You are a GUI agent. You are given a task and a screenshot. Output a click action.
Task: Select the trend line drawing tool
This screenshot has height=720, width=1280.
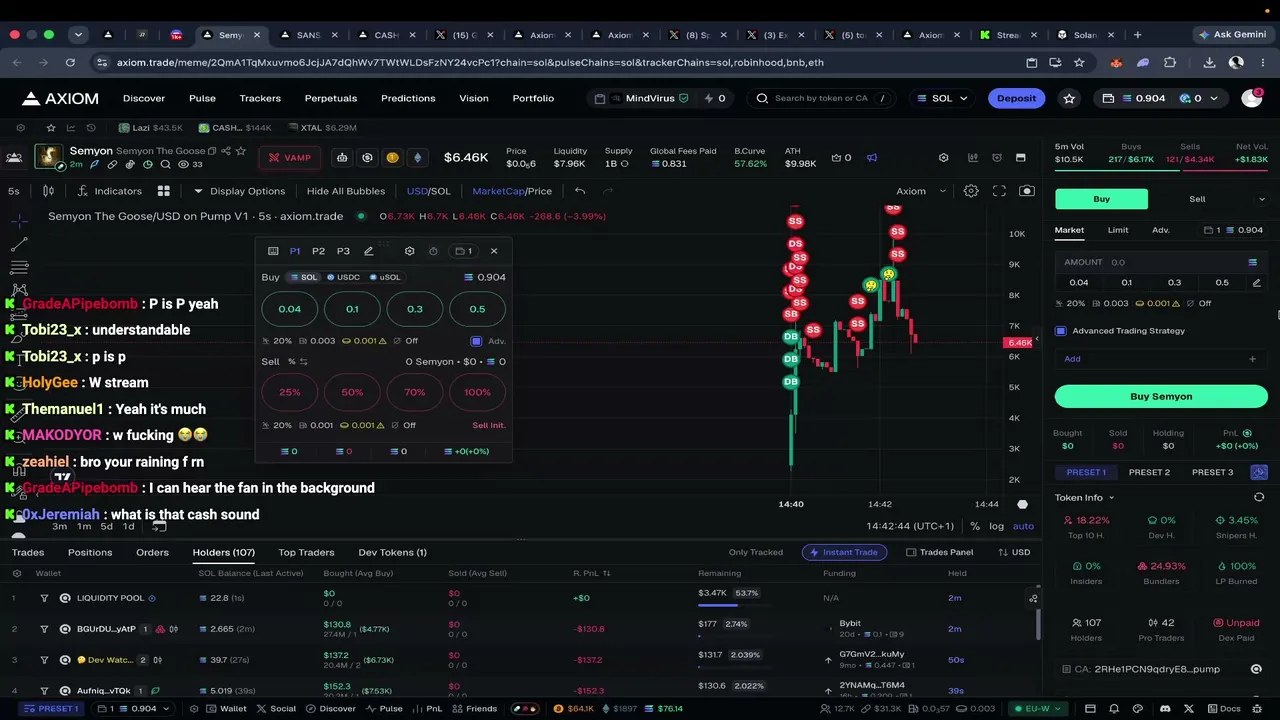click(x=19, y=244)
